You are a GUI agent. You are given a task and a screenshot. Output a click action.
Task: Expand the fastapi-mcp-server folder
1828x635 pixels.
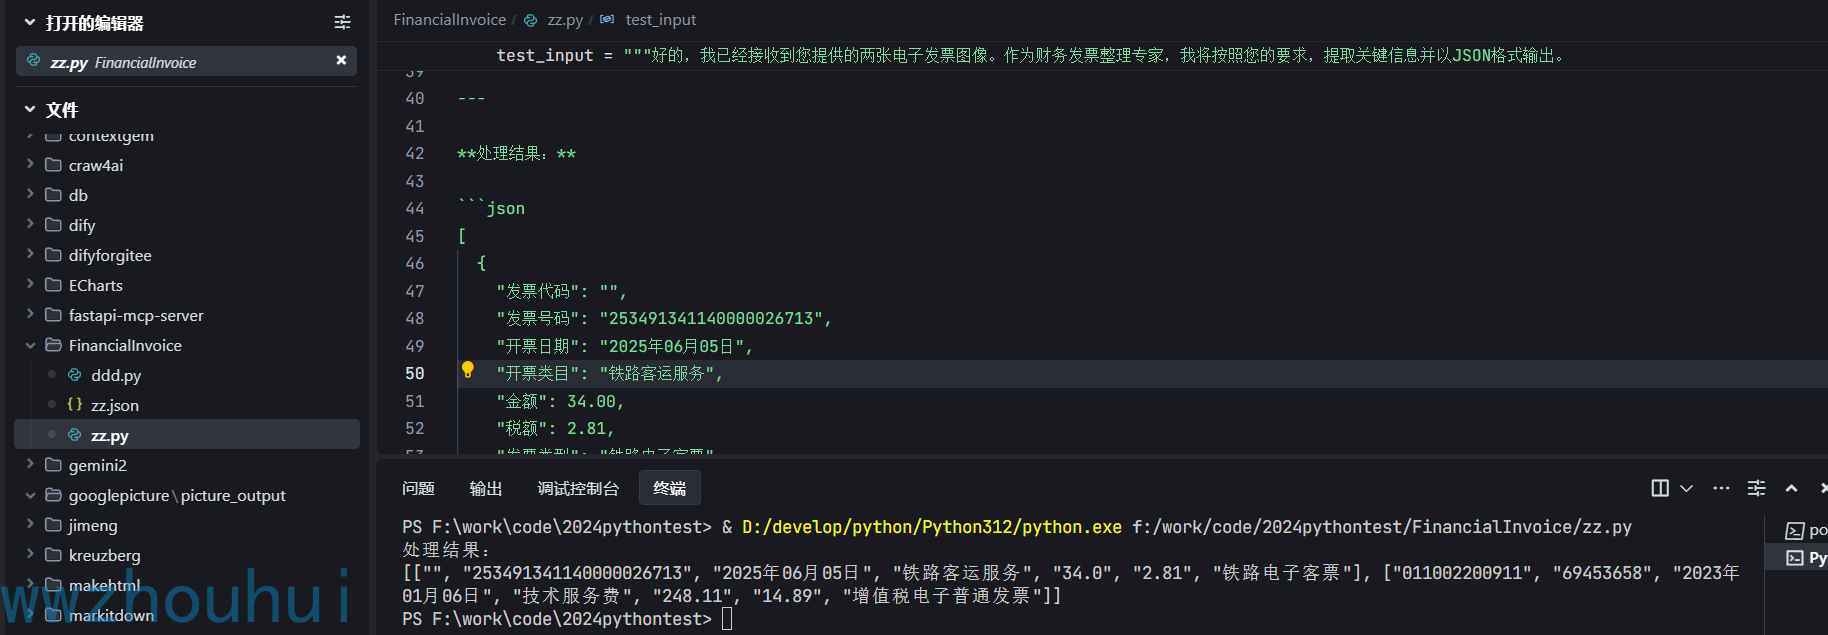coord(30,314)
